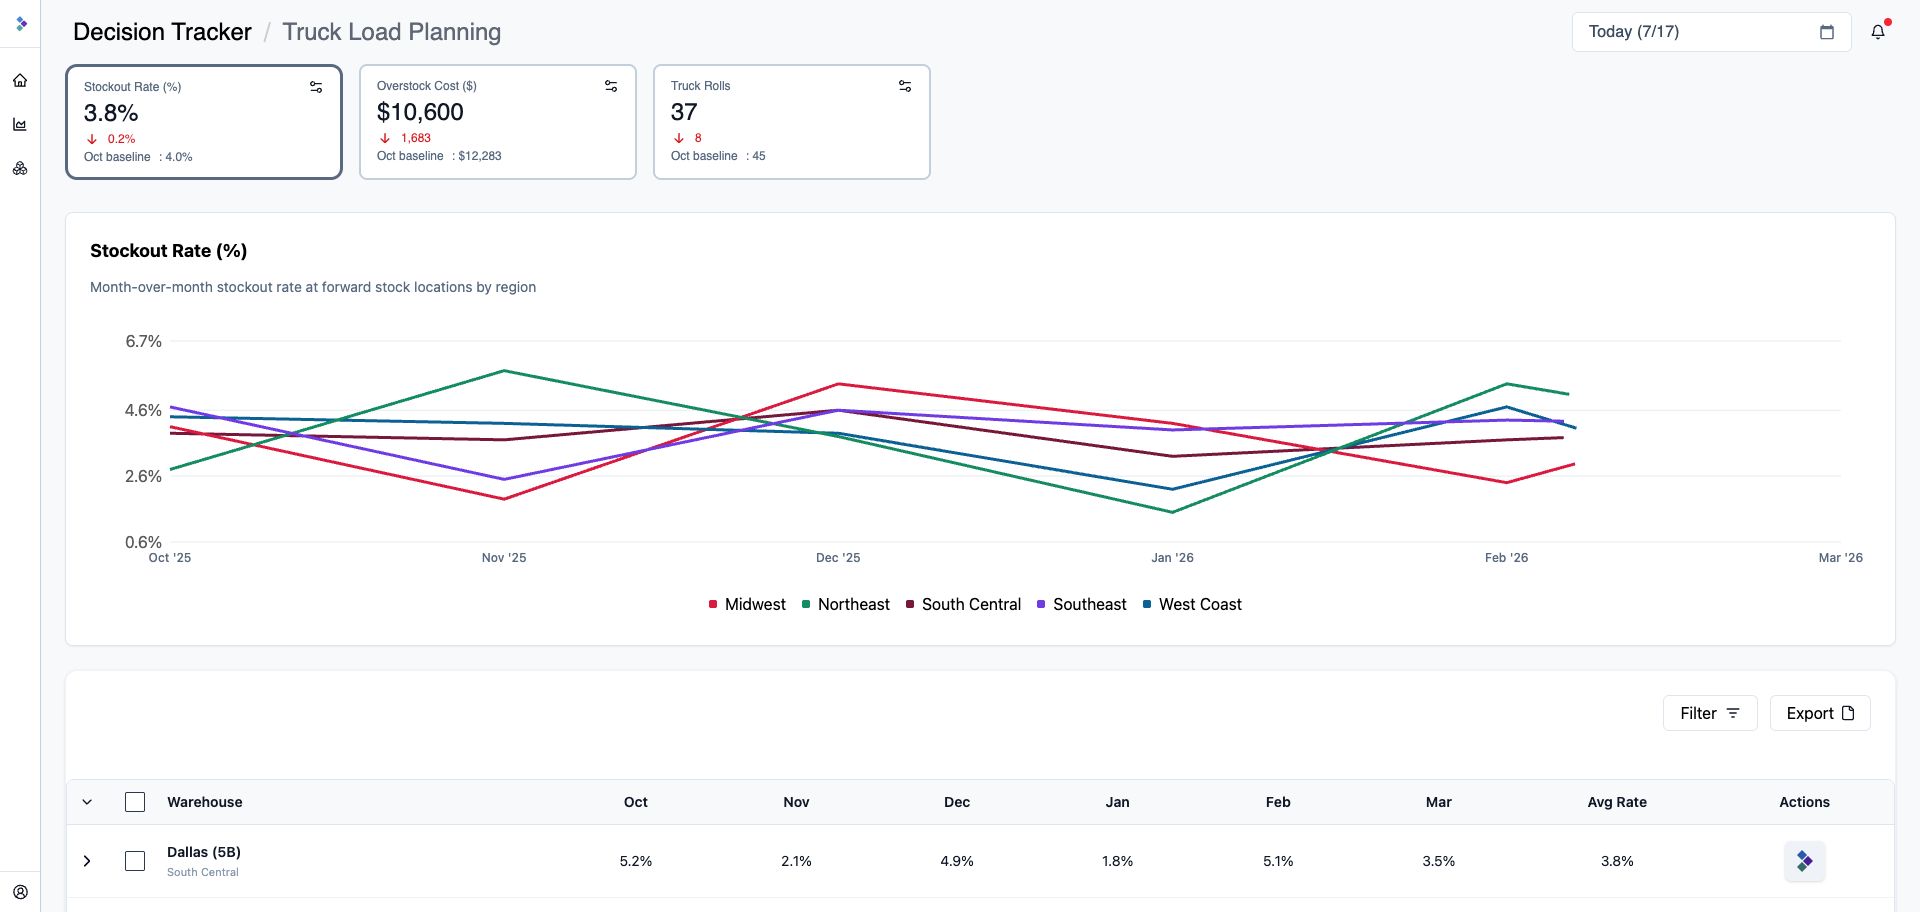Select the Truck Rolls metric card

[792, 122]
